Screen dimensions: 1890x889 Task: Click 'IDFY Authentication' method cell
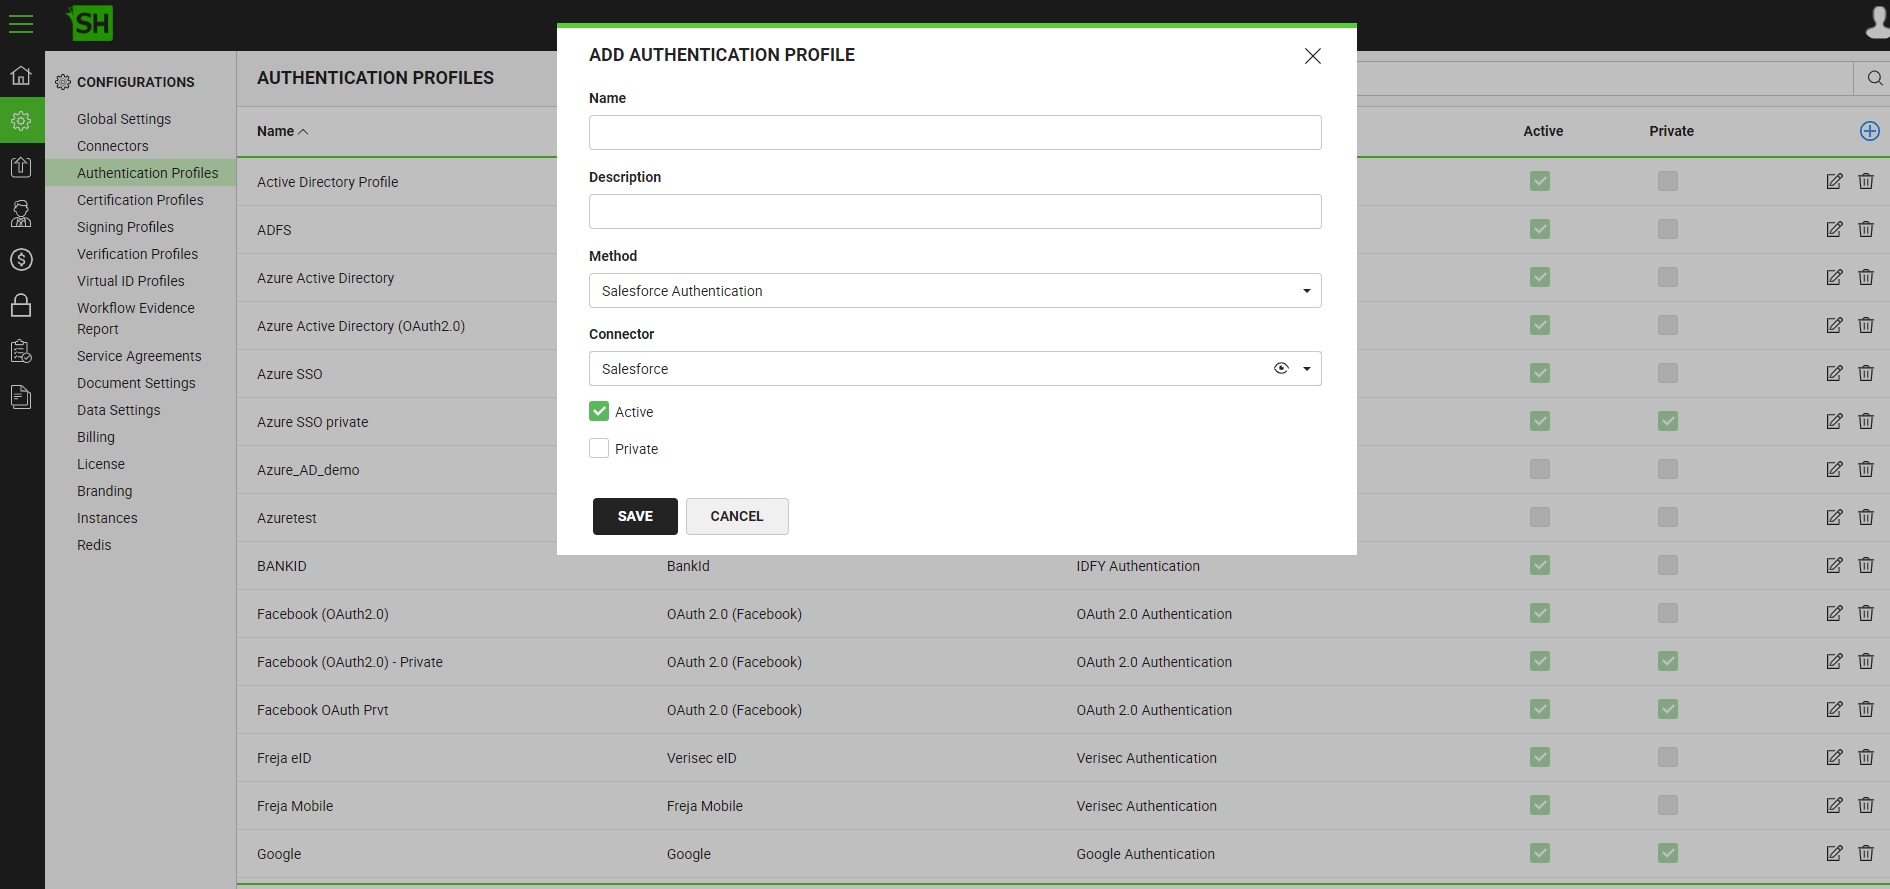pyautogui.click(x=1138, y=566)
